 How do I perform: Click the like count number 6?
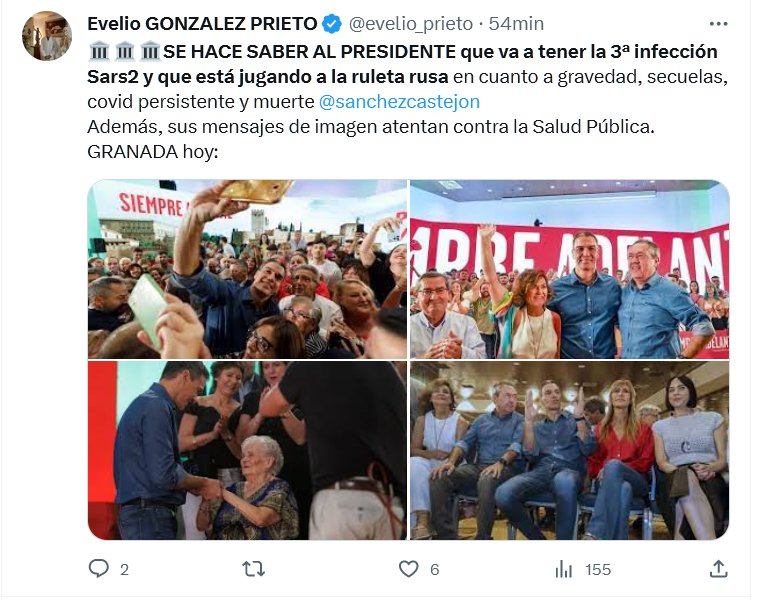pos(435,569)
